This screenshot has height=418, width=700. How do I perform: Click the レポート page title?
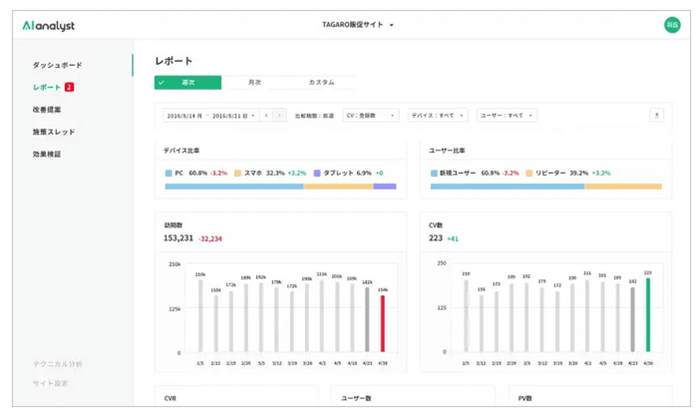[174, 61]
